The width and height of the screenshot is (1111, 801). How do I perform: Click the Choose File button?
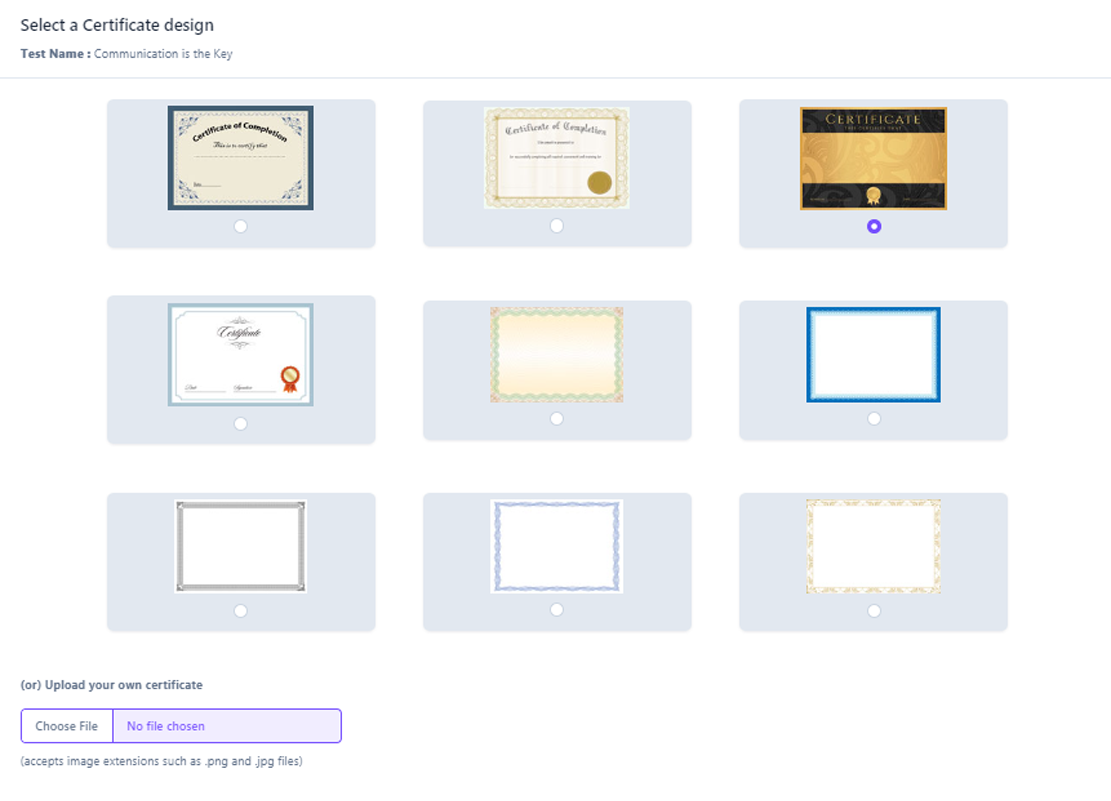(67, 726)
